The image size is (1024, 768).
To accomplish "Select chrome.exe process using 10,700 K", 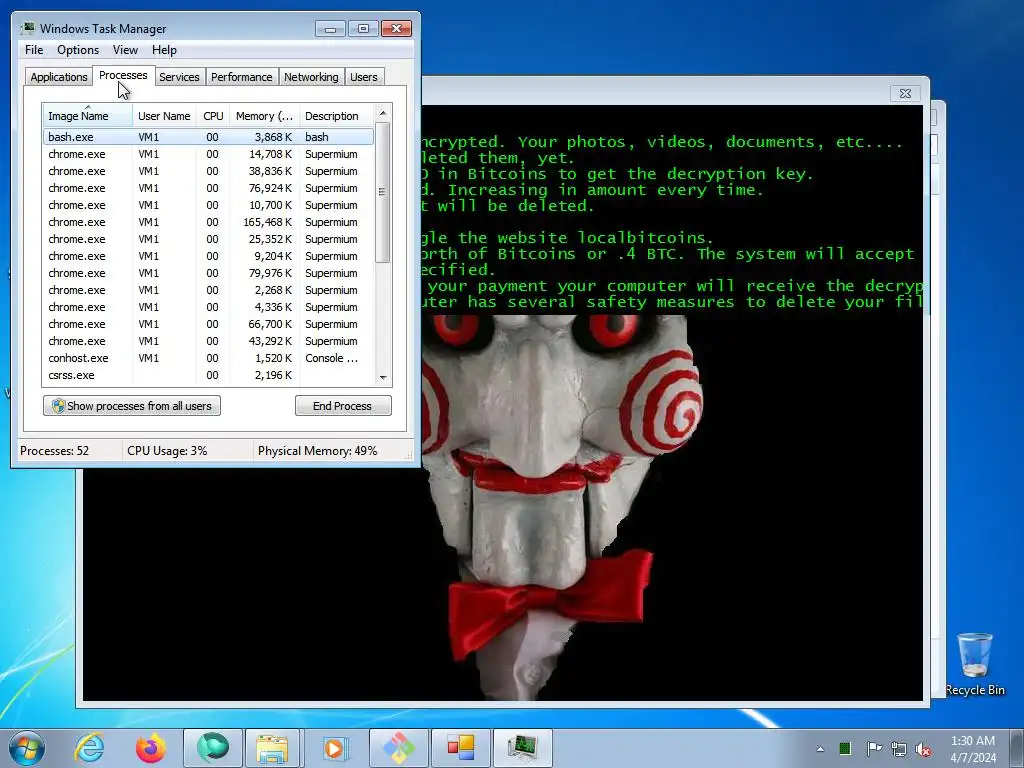I will click(208, 205).
